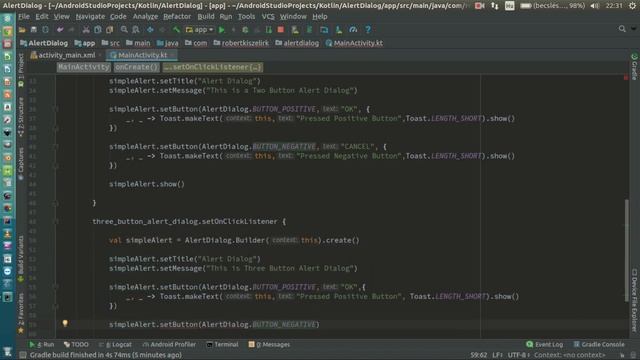Click the Cut scissors icon

pos(86,29)
